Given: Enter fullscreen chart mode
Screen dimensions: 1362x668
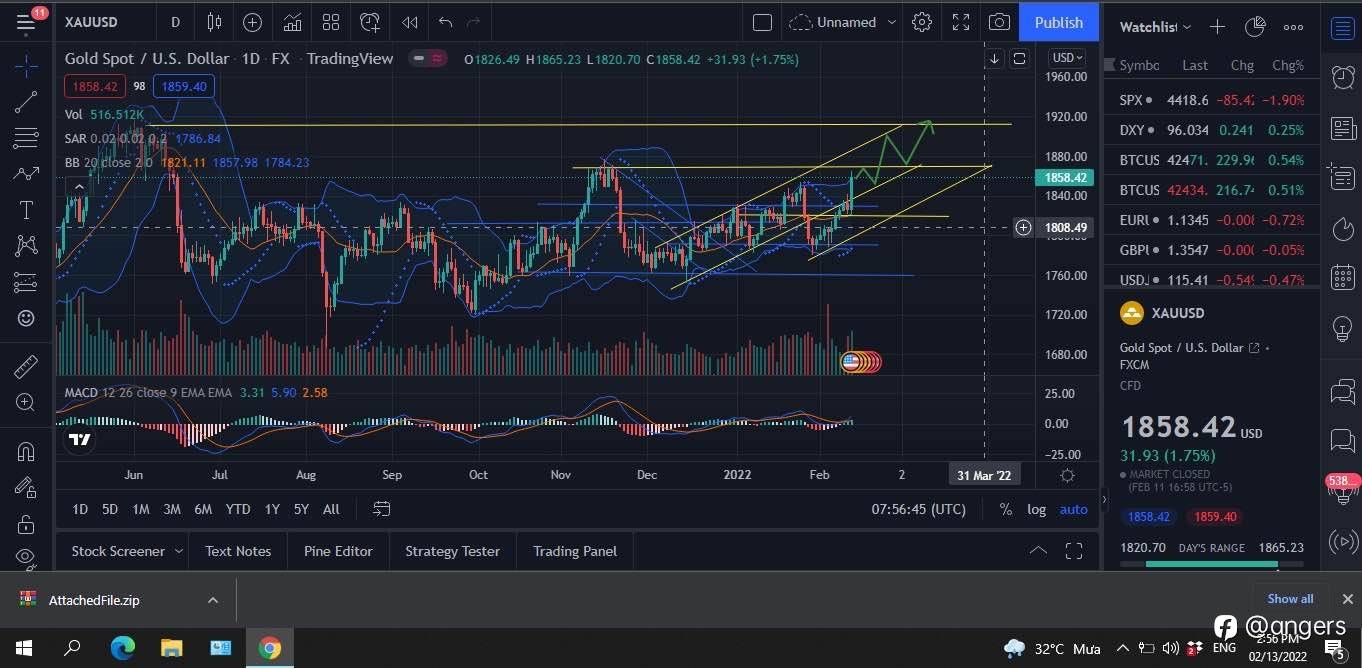Looking at the screenshot, I should pyautogui.click(x=960, y=22).
